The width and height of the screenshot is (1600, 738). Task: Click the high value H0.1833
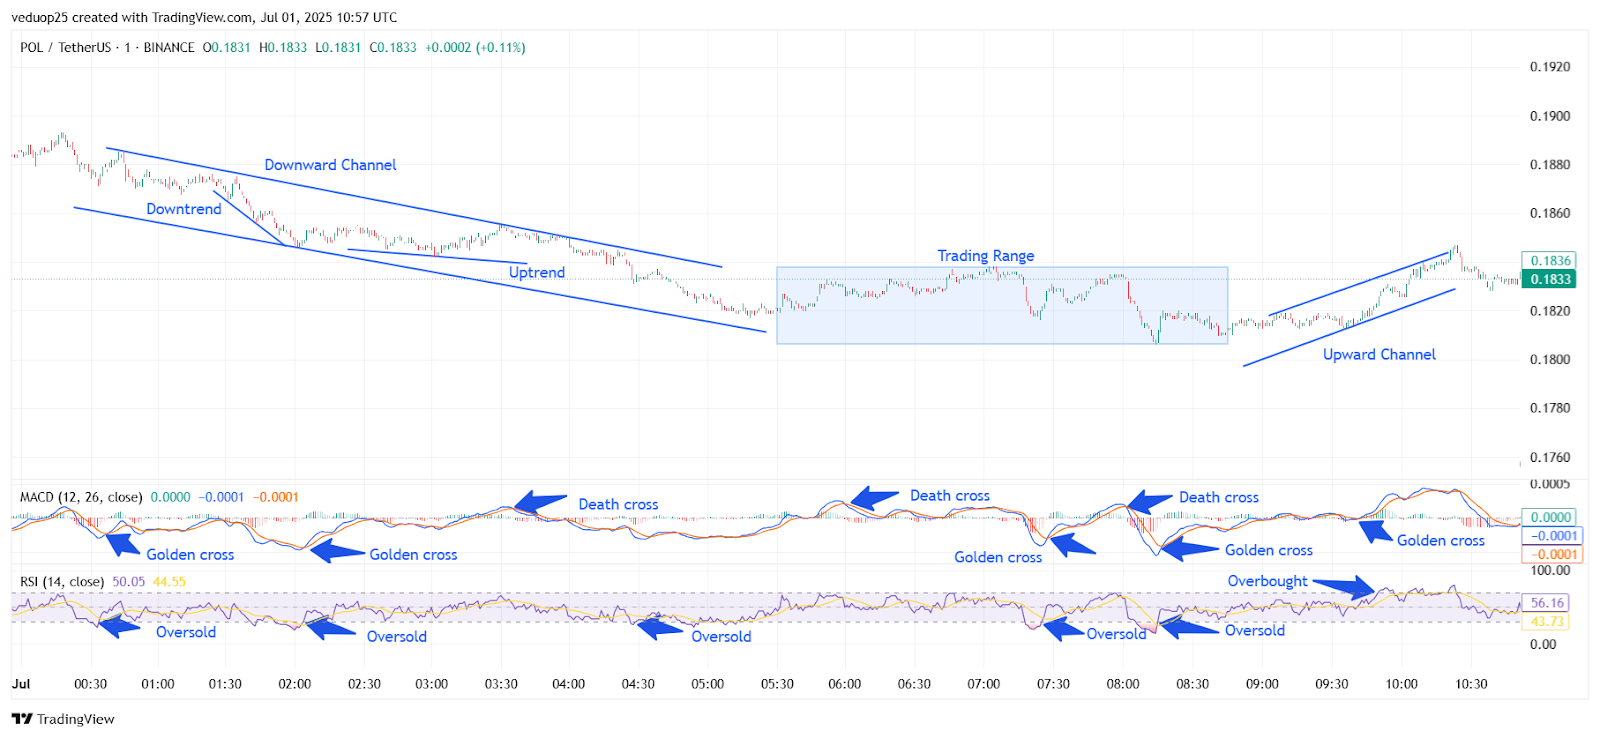tap(283, 47)
